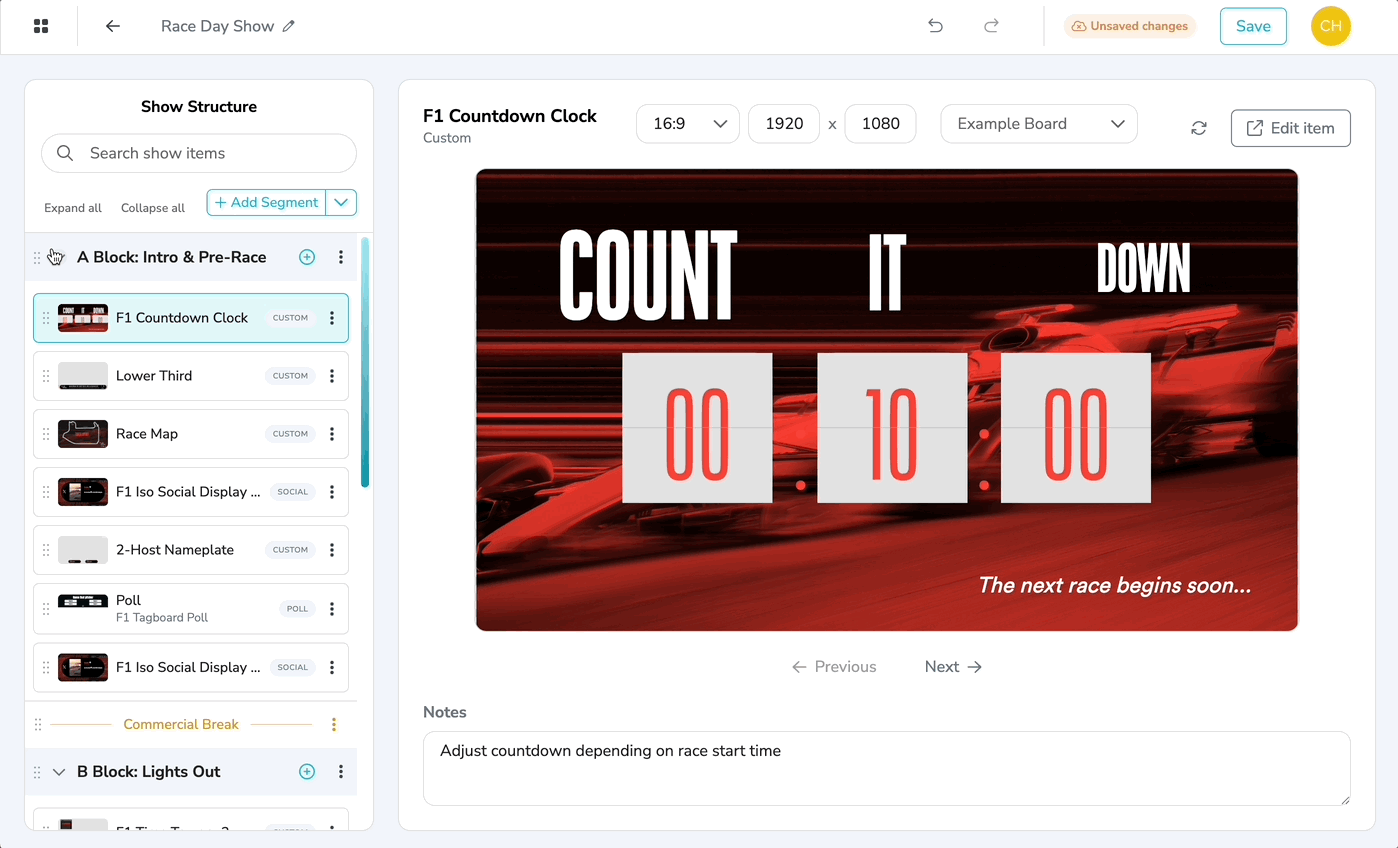Expand all show segments

coord(73,208)
